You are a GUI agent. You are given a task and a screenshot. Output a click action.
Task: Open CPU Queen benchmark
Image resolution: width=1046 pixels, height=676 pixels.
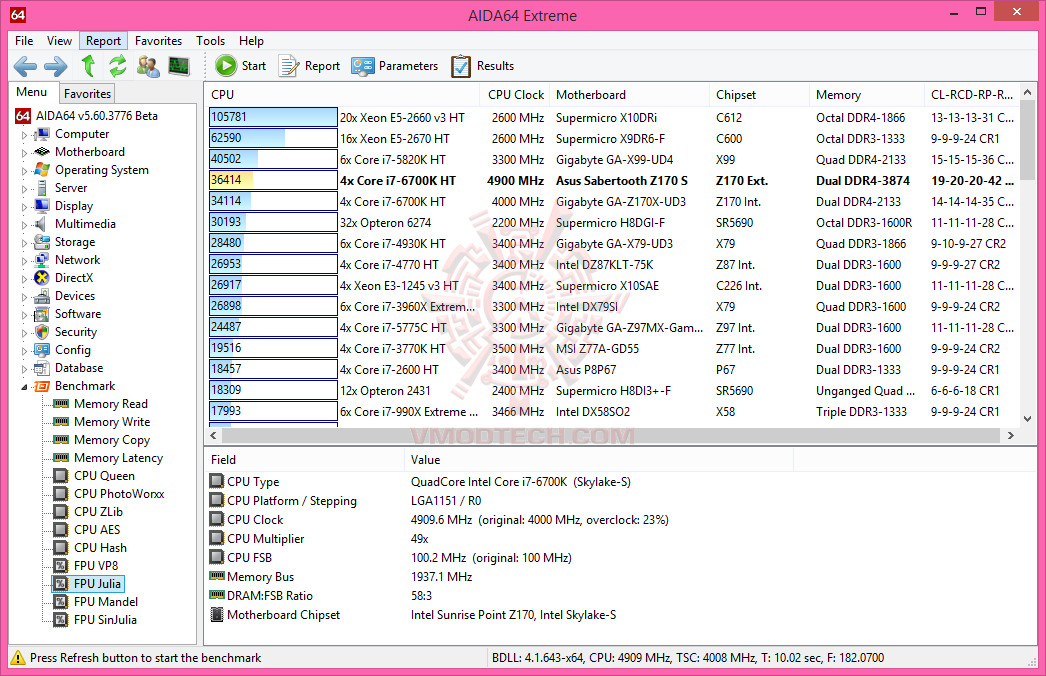pyautogui.click(x=104, y=476)
